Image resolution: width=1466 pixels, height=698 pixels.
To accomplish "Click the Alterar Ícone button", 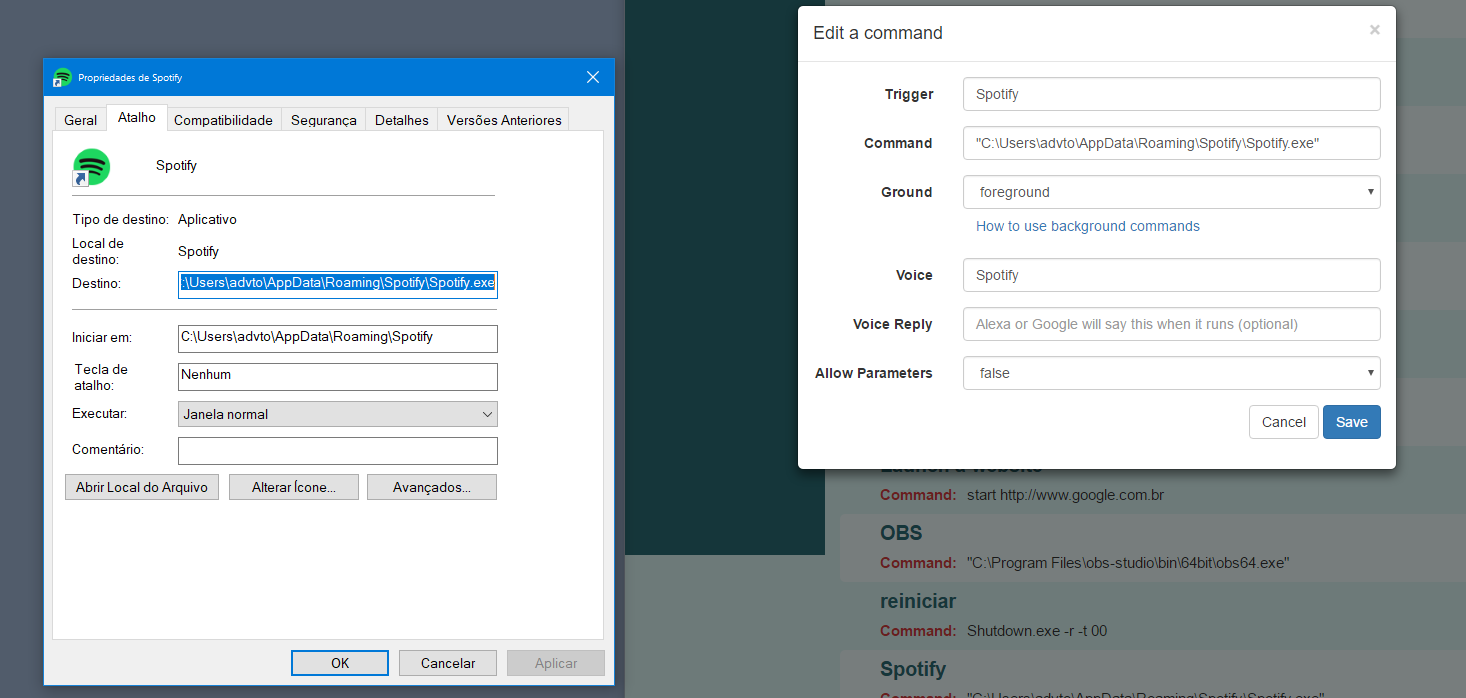I will (x=293, y=487).
